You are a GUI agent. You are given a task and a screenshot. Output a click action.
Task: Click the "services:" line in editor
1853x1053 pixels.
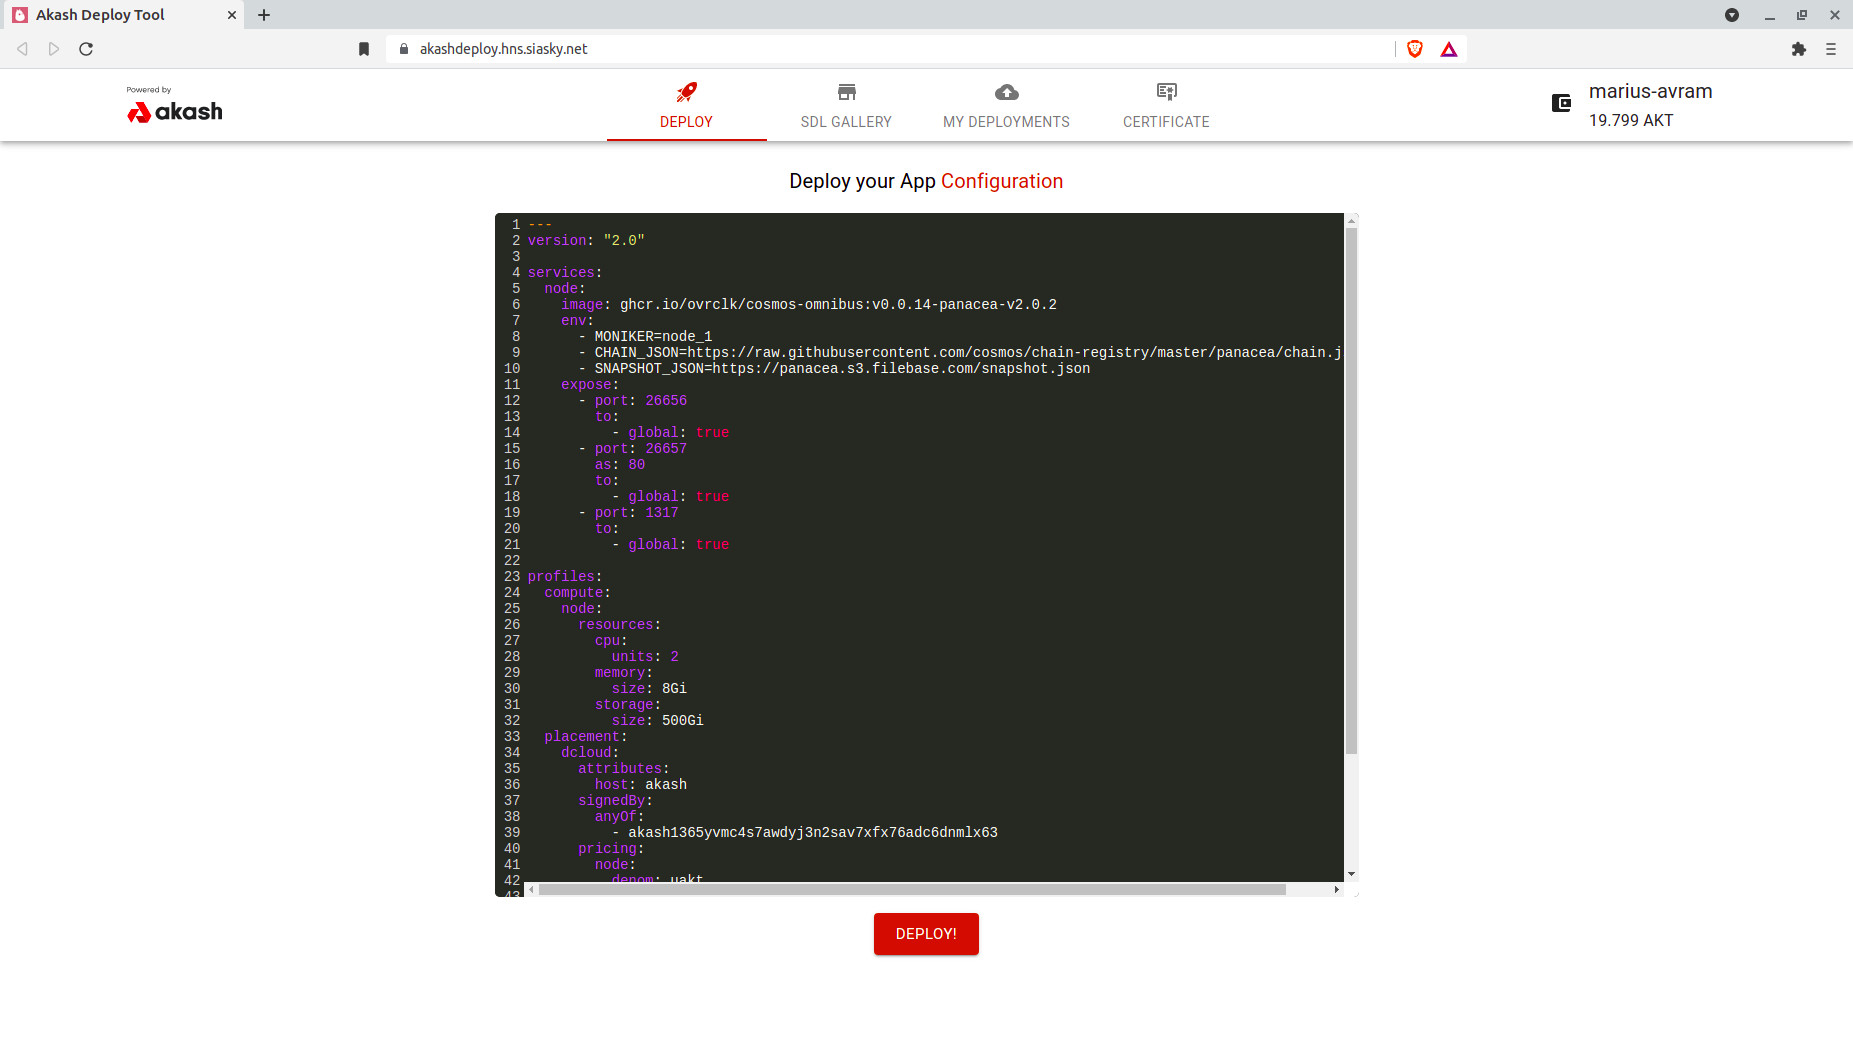(x=565, y=273)
